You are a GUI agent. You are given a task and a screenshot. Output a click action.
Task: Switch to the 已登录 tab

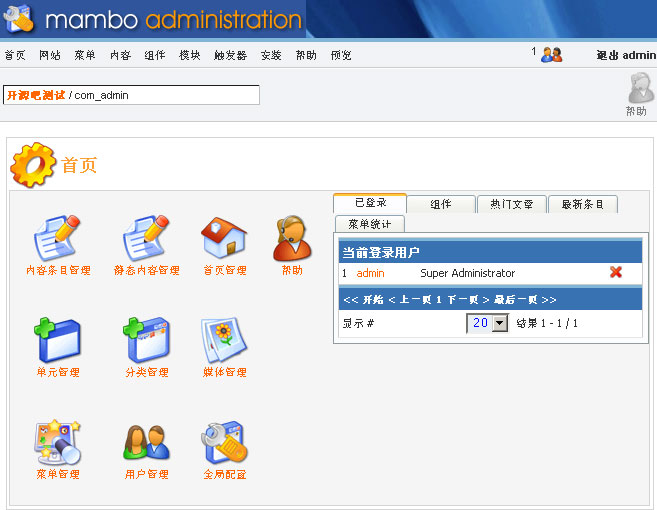[370, 203]
